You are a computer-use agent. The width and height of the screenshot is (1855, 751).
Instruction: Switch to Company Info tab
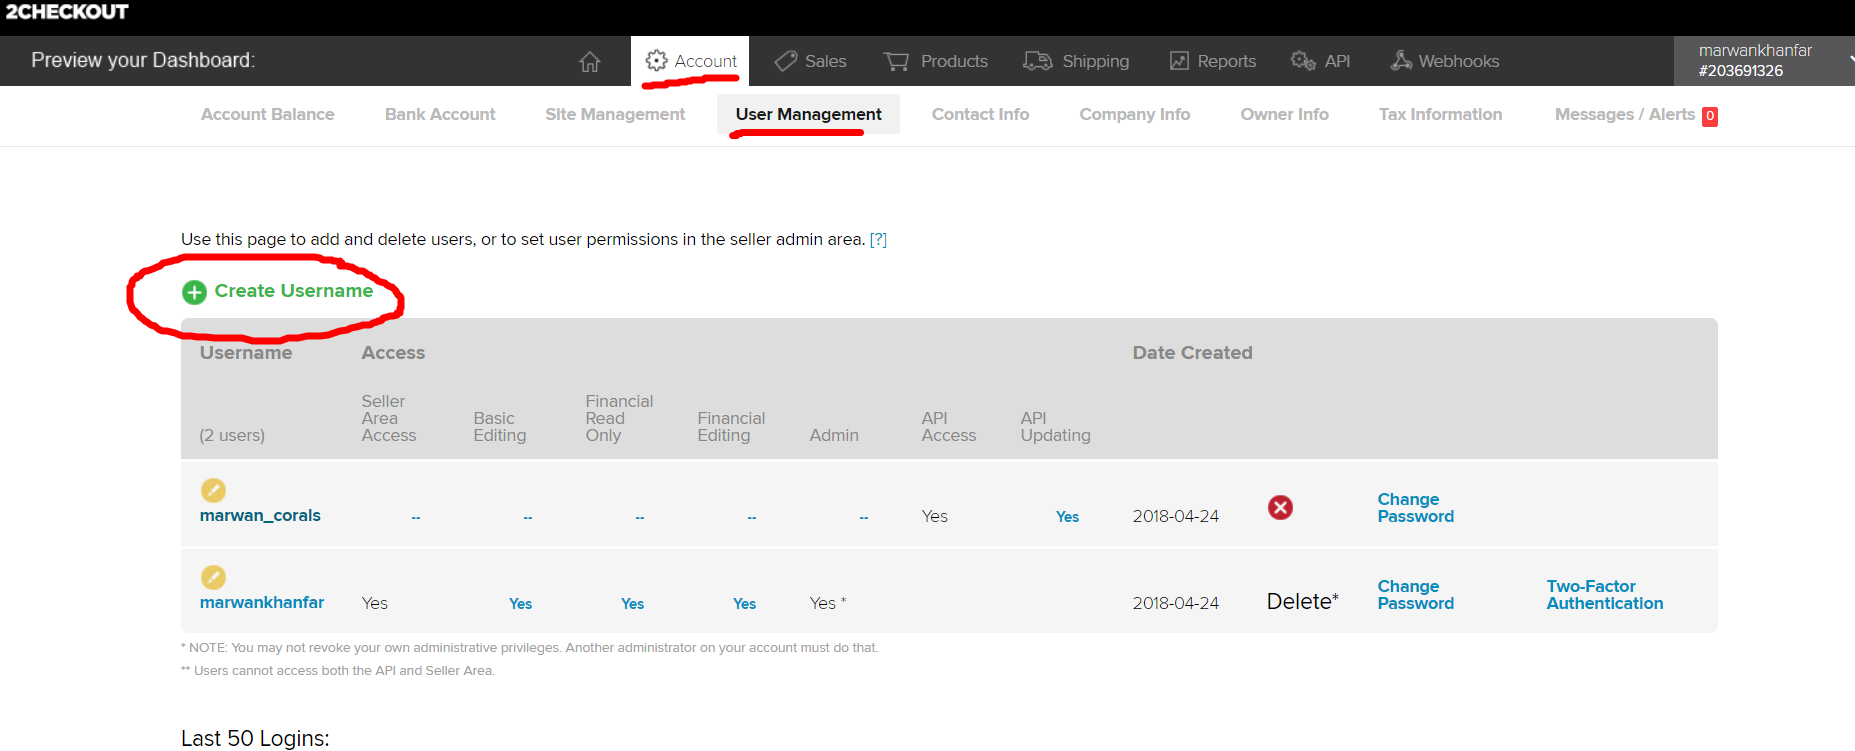click(x=1134, y=114)
